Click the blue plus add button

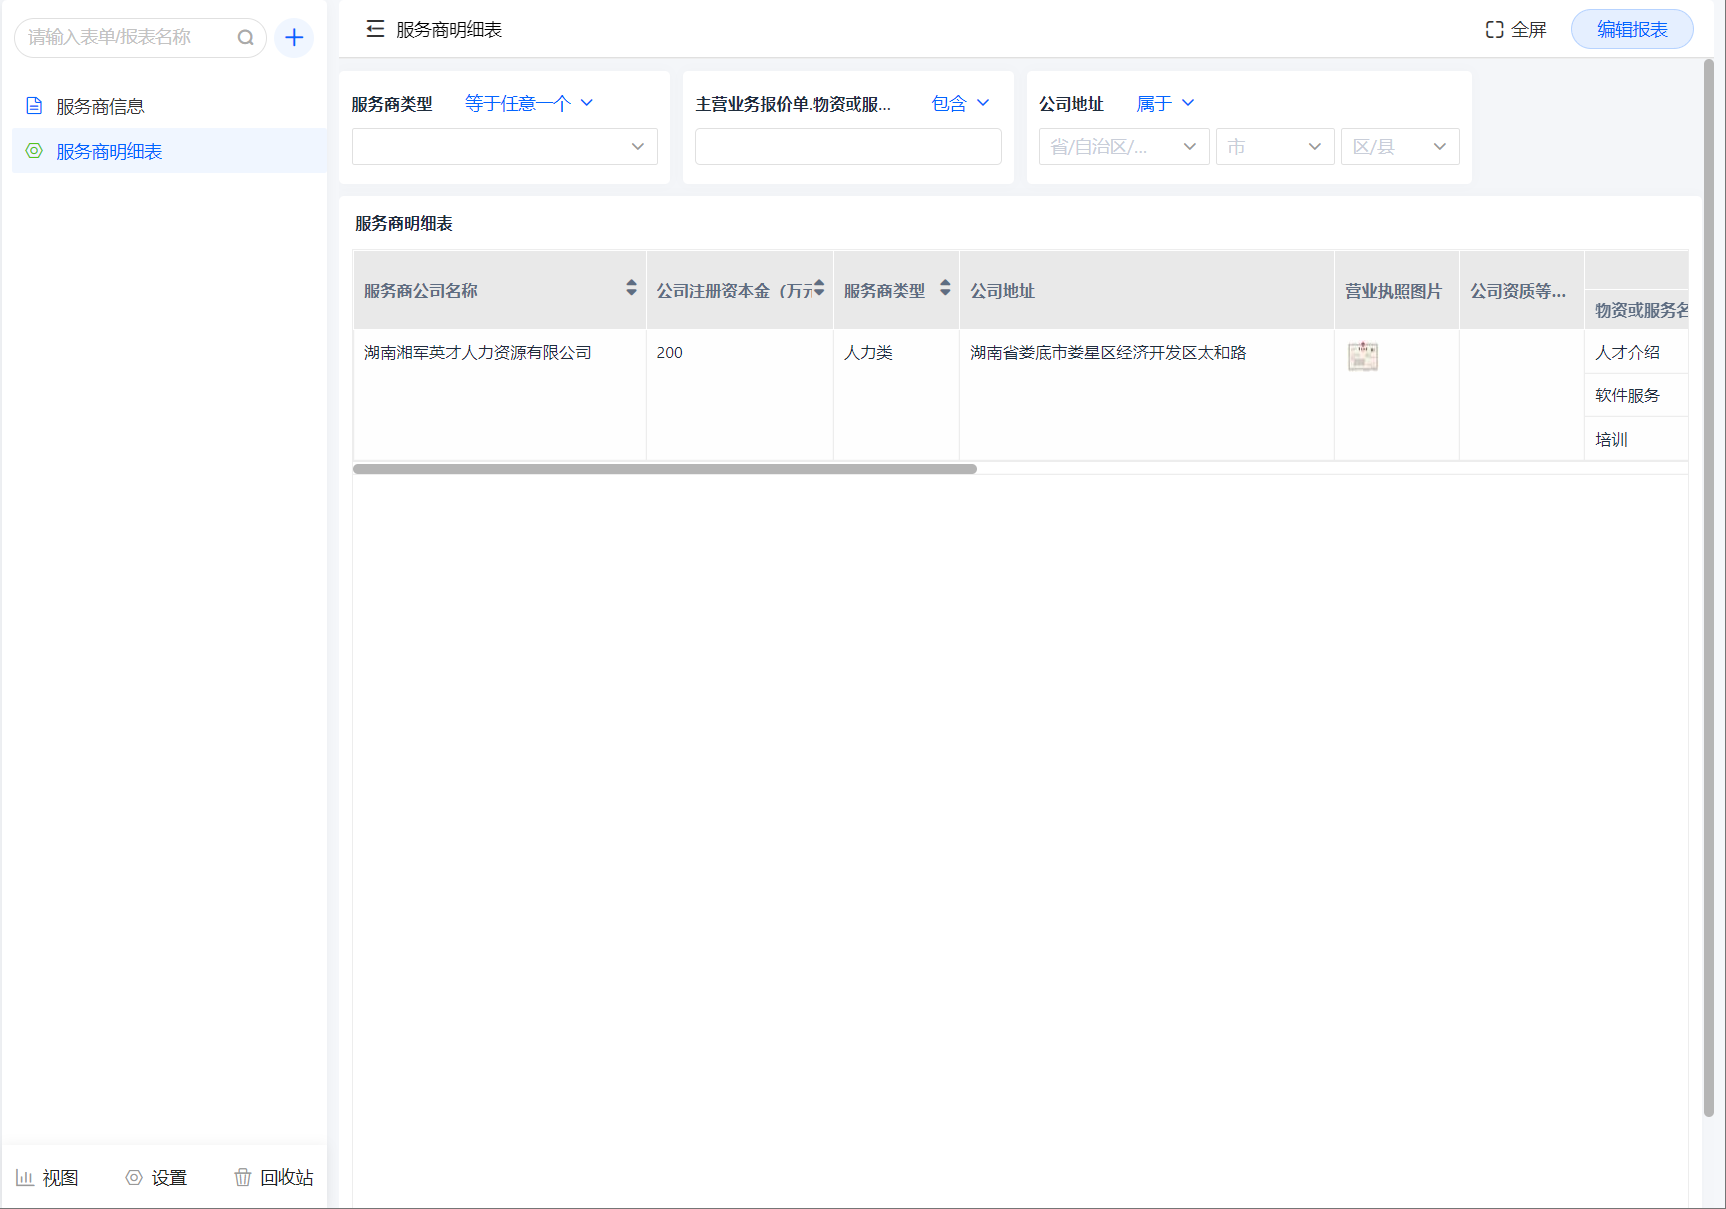[x=294, y=38]
